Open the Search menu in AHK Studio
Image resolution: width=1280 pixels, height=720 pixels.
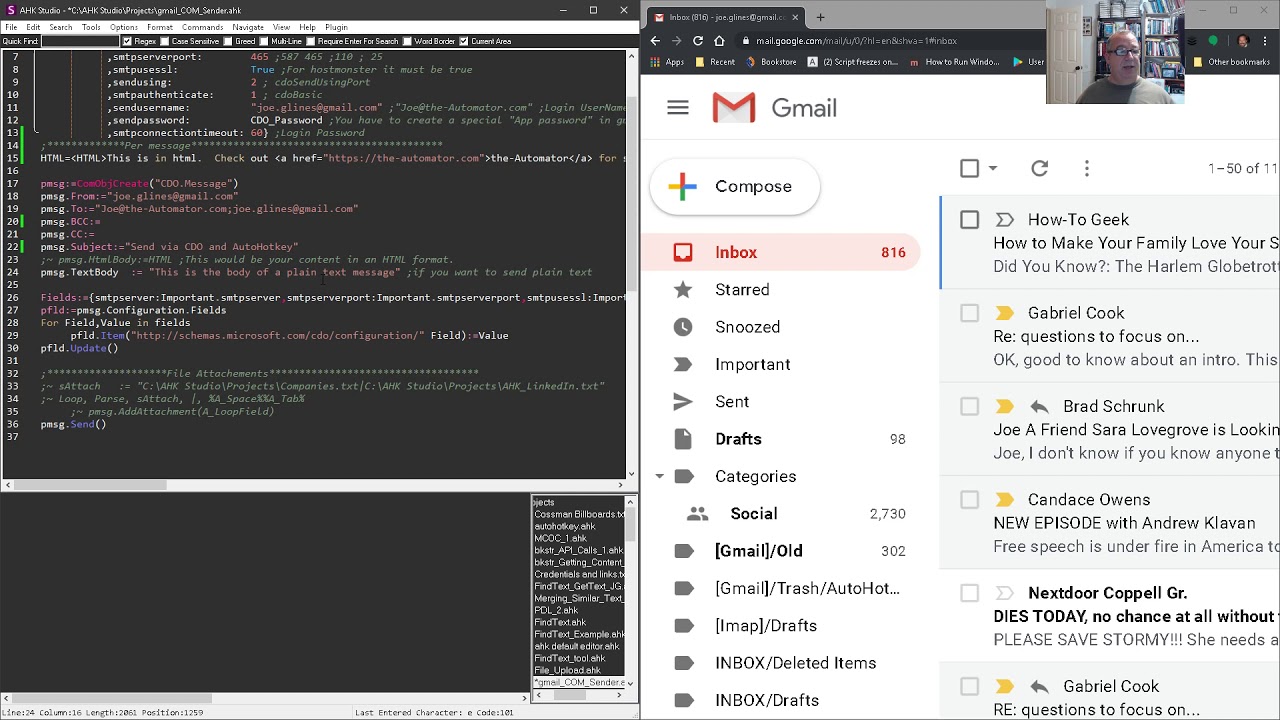click(x=60, y=27)
